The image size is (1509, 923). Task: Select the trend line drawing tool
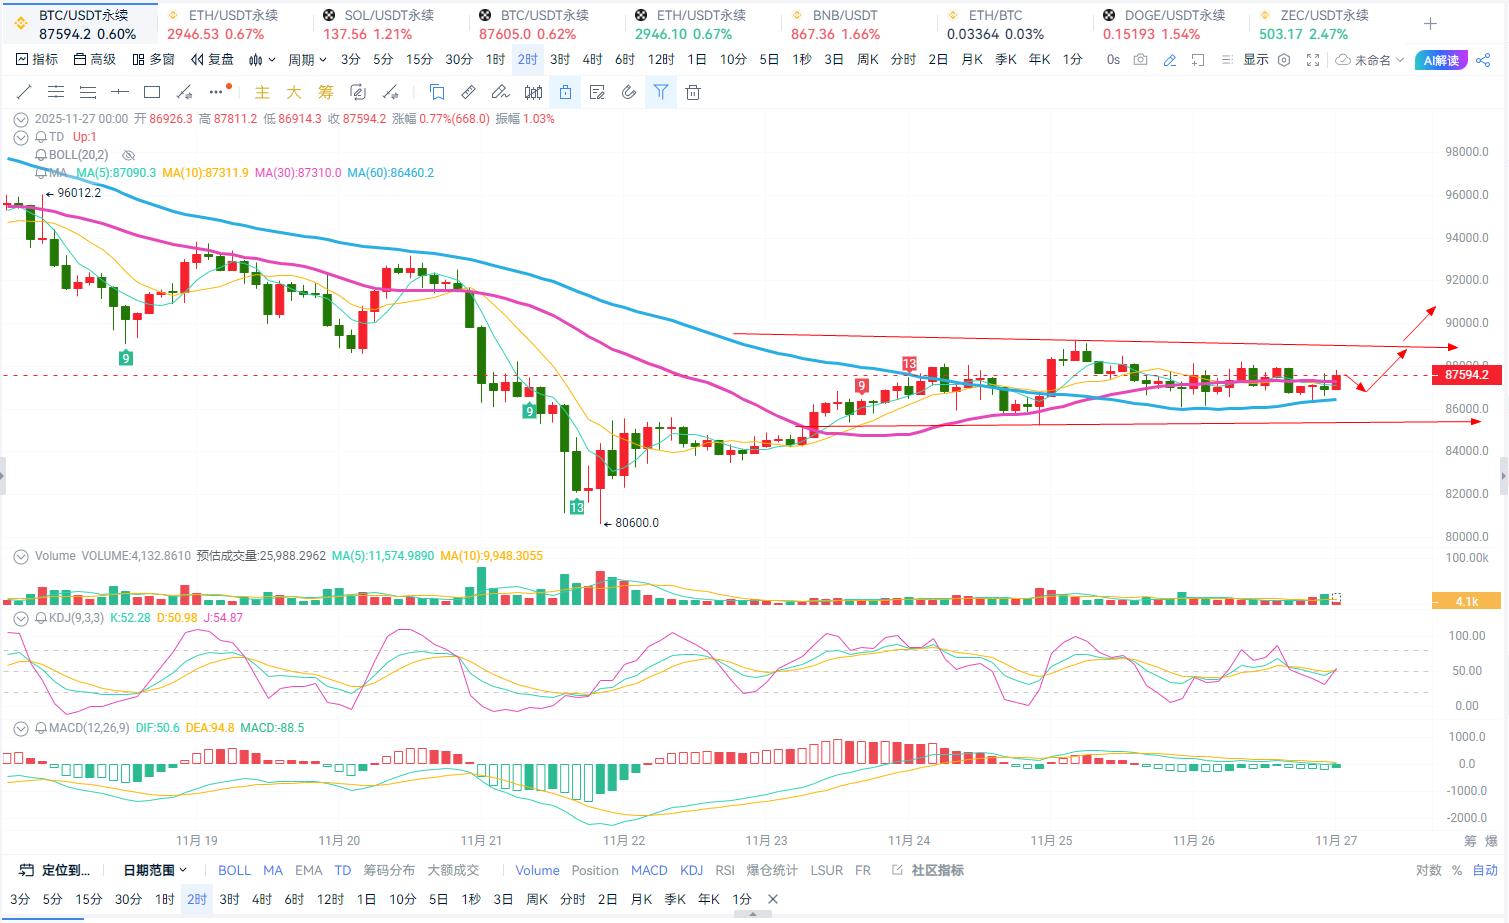24,93
